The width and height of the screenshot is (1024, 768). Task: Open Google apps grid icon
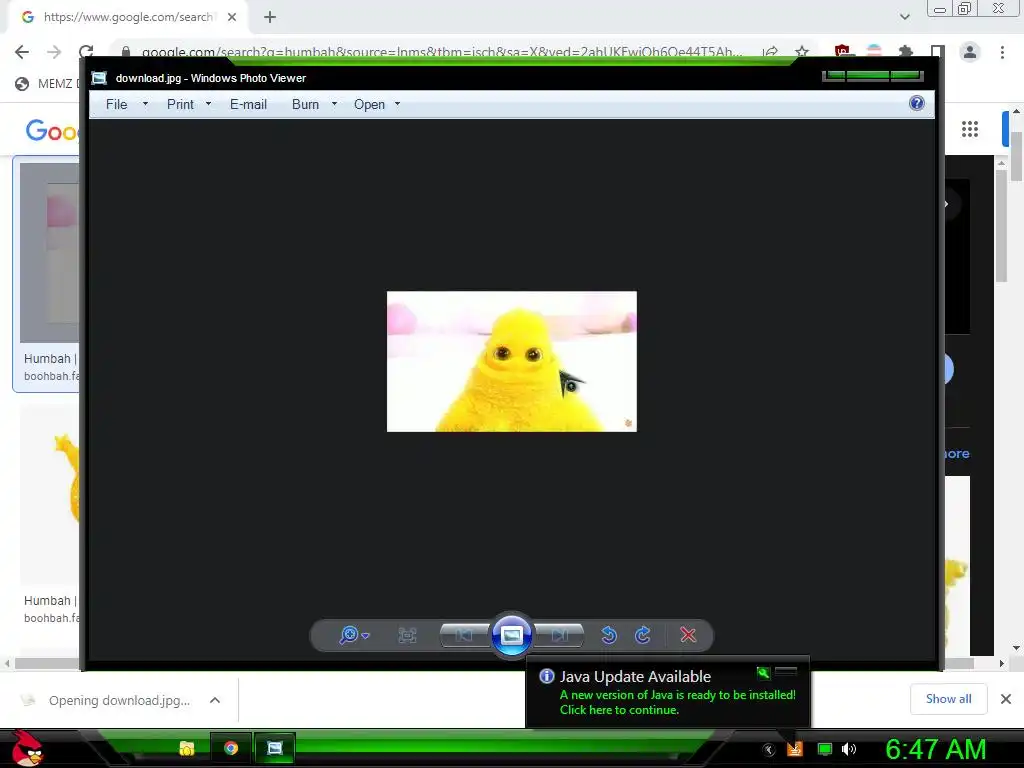[x=970, y=129]
